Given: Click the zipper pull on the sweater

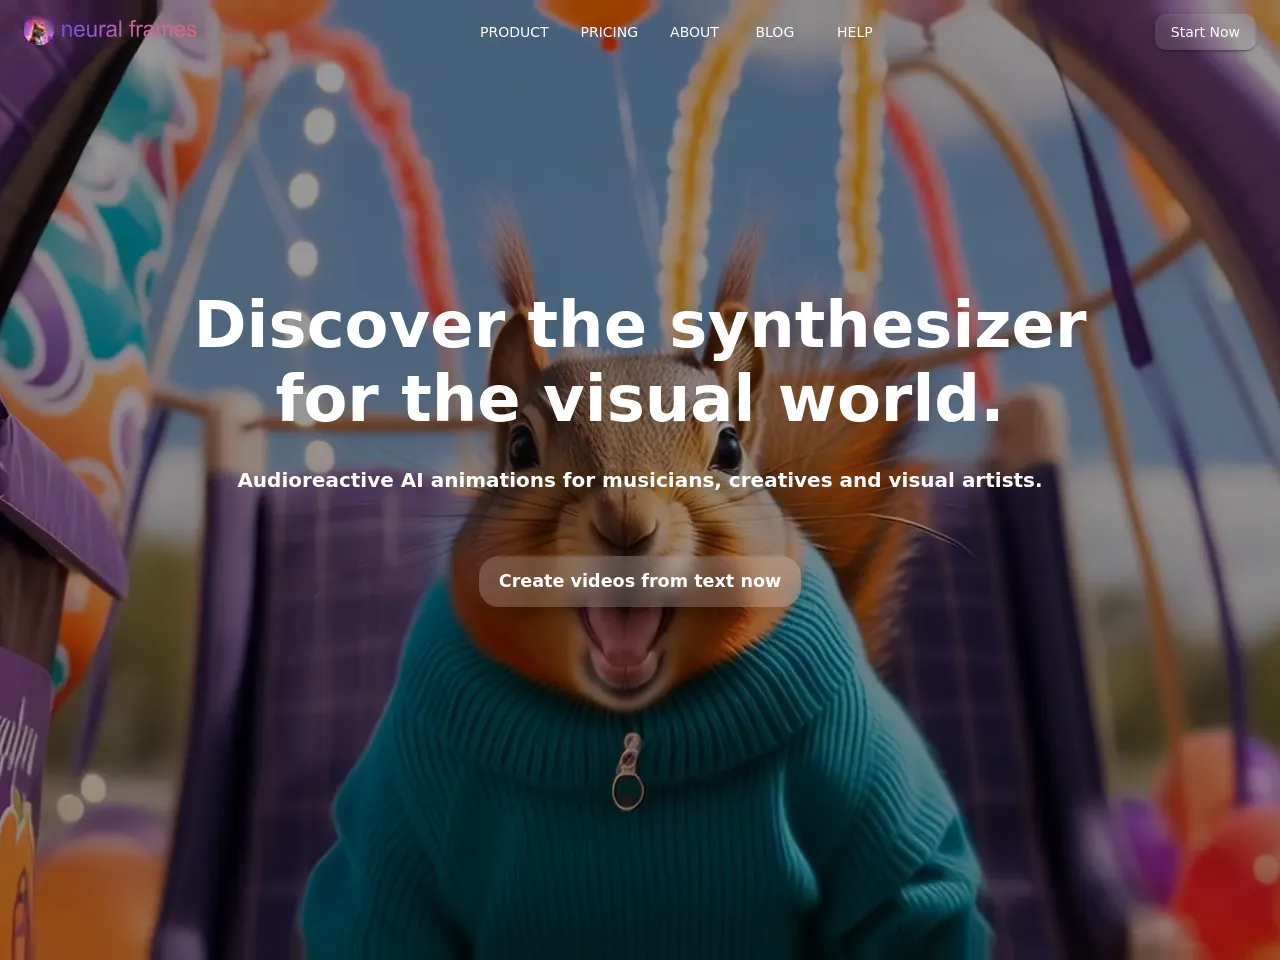Looking at the screenshot, I should click(628, 775).
